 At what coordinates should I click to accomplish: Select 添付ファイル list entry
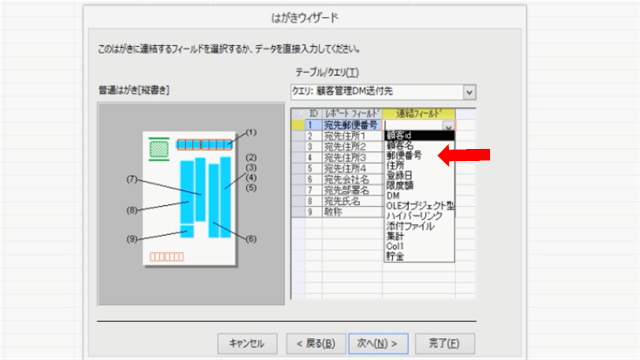pyautogui.click(x=410, y=226)
